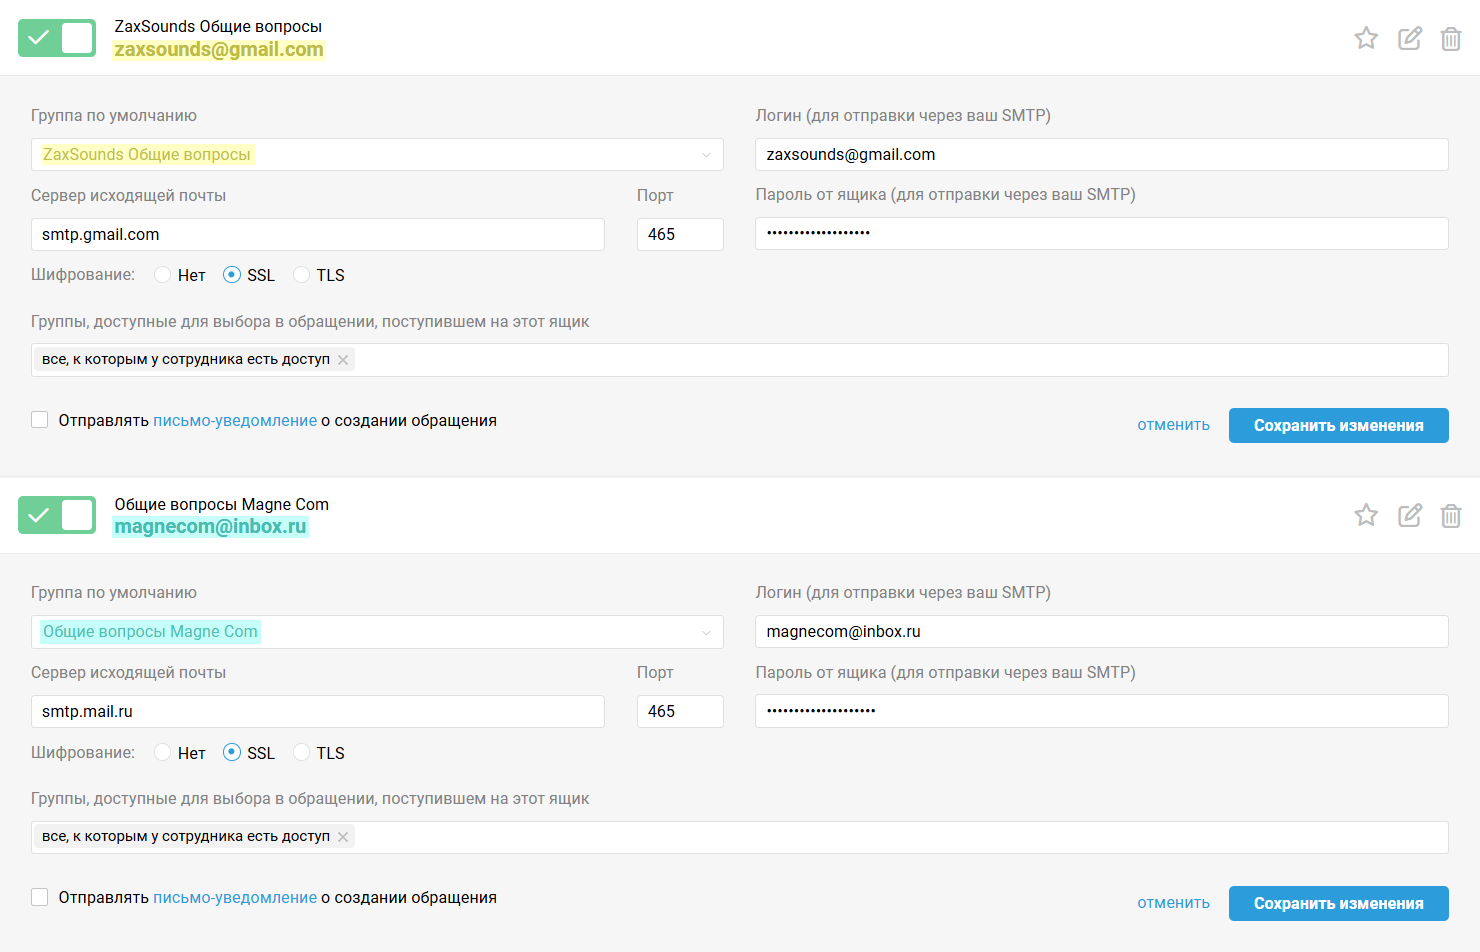
Task: Click 'отменить' link in Magne Com section
Action: tap(1173, 903)
